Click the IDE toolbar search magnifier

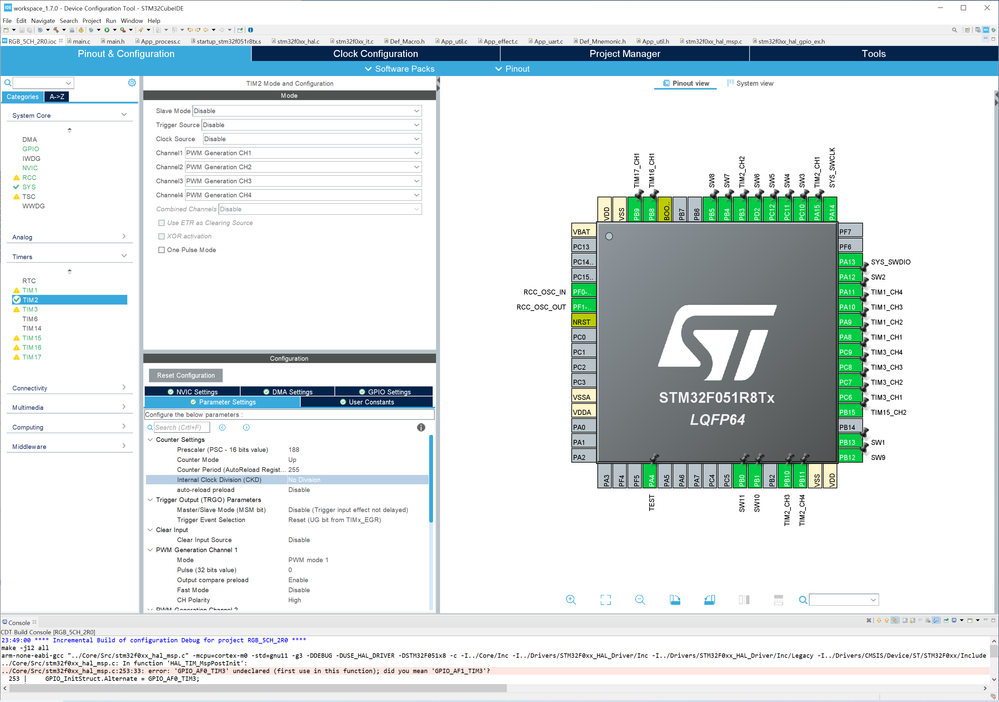coord(954,30)
